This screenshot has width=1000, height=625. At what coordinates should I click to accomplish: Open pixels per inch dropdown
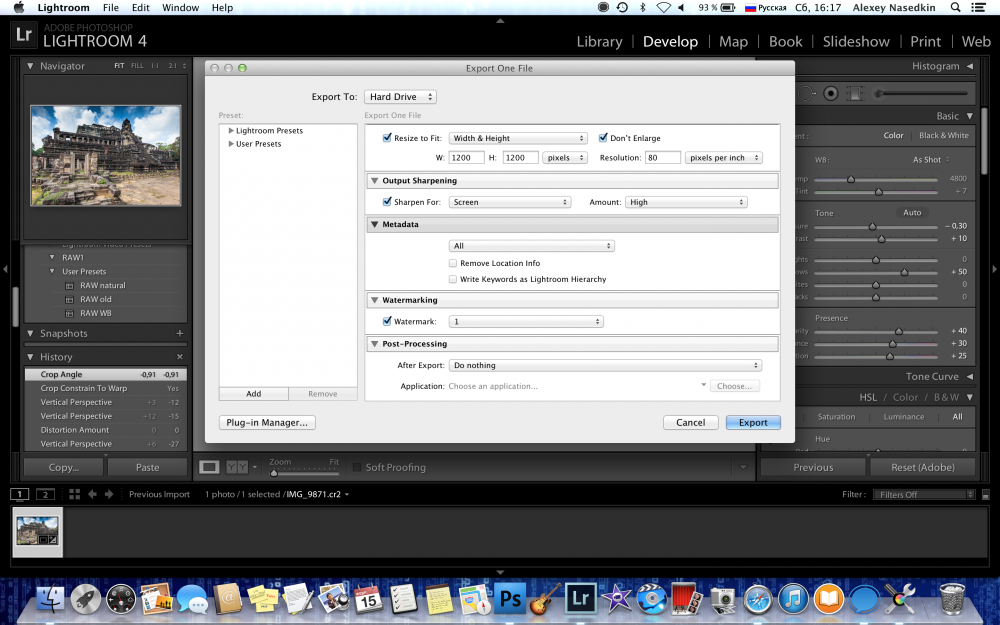point(723,158)
